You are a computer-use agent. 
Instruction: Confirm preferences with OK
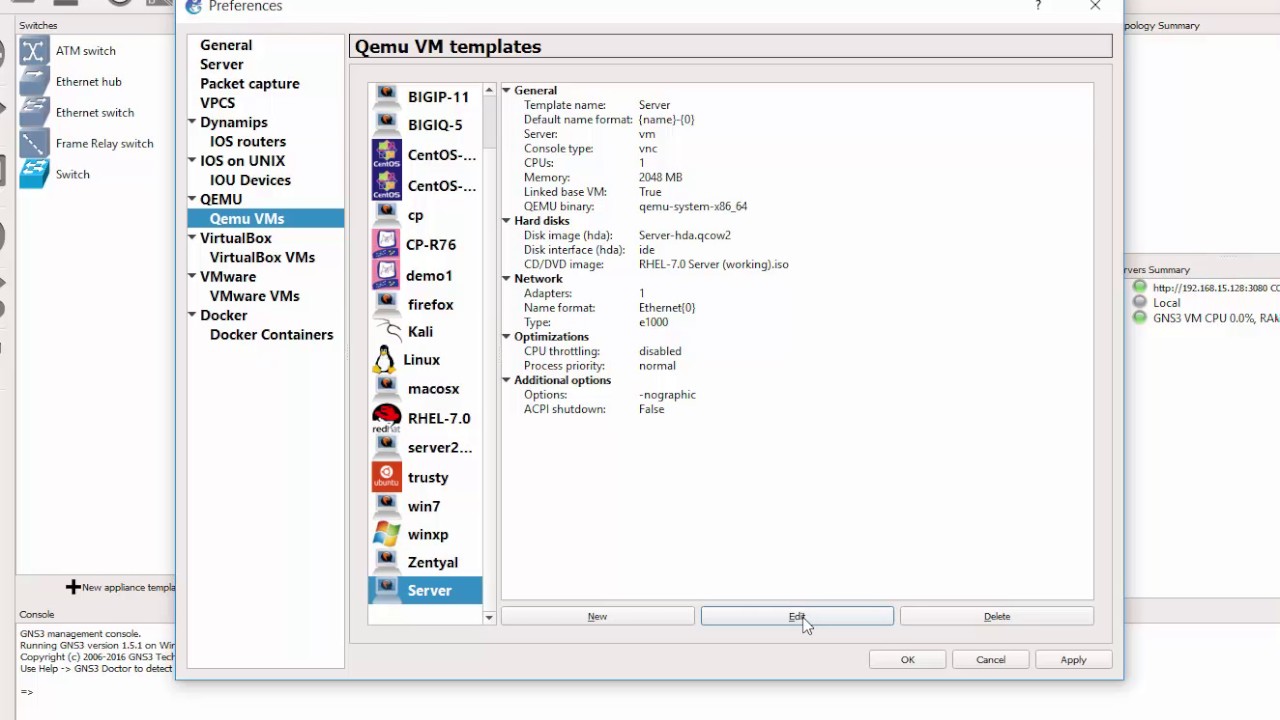coord(908,660)
